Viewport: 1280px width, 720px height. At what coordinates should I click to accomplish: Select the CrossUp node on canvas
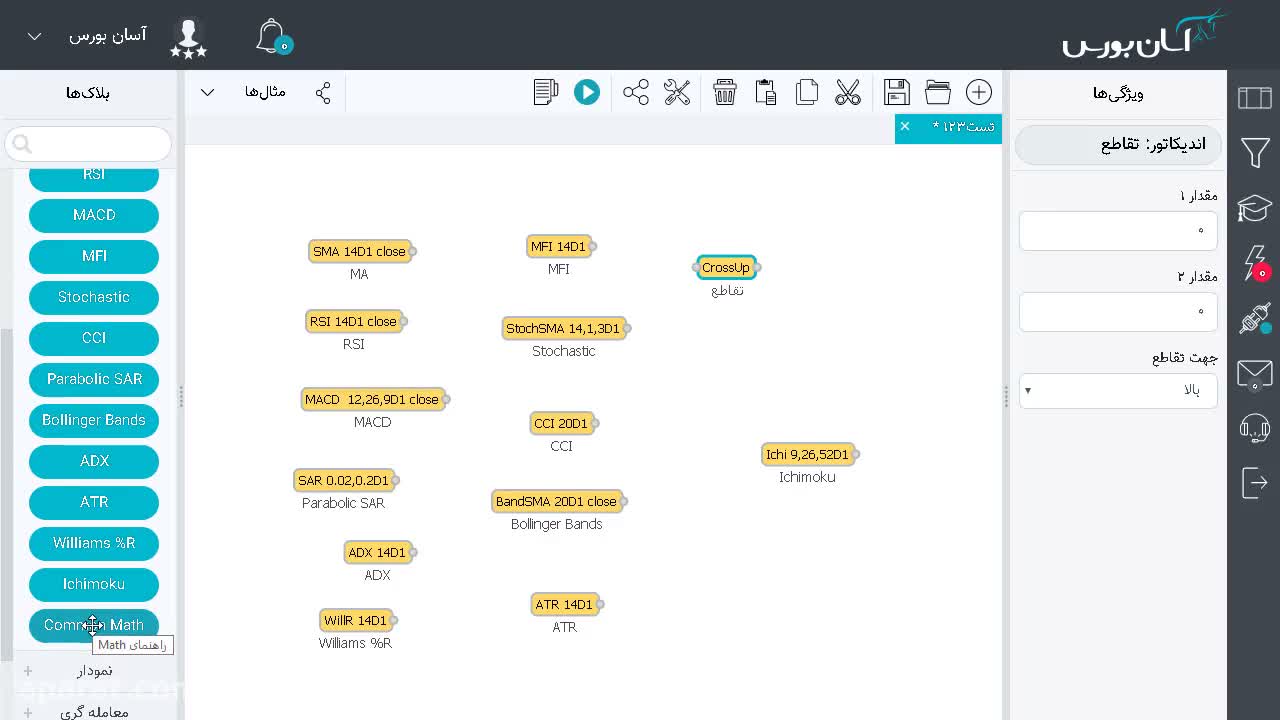(x=726, y=267)
